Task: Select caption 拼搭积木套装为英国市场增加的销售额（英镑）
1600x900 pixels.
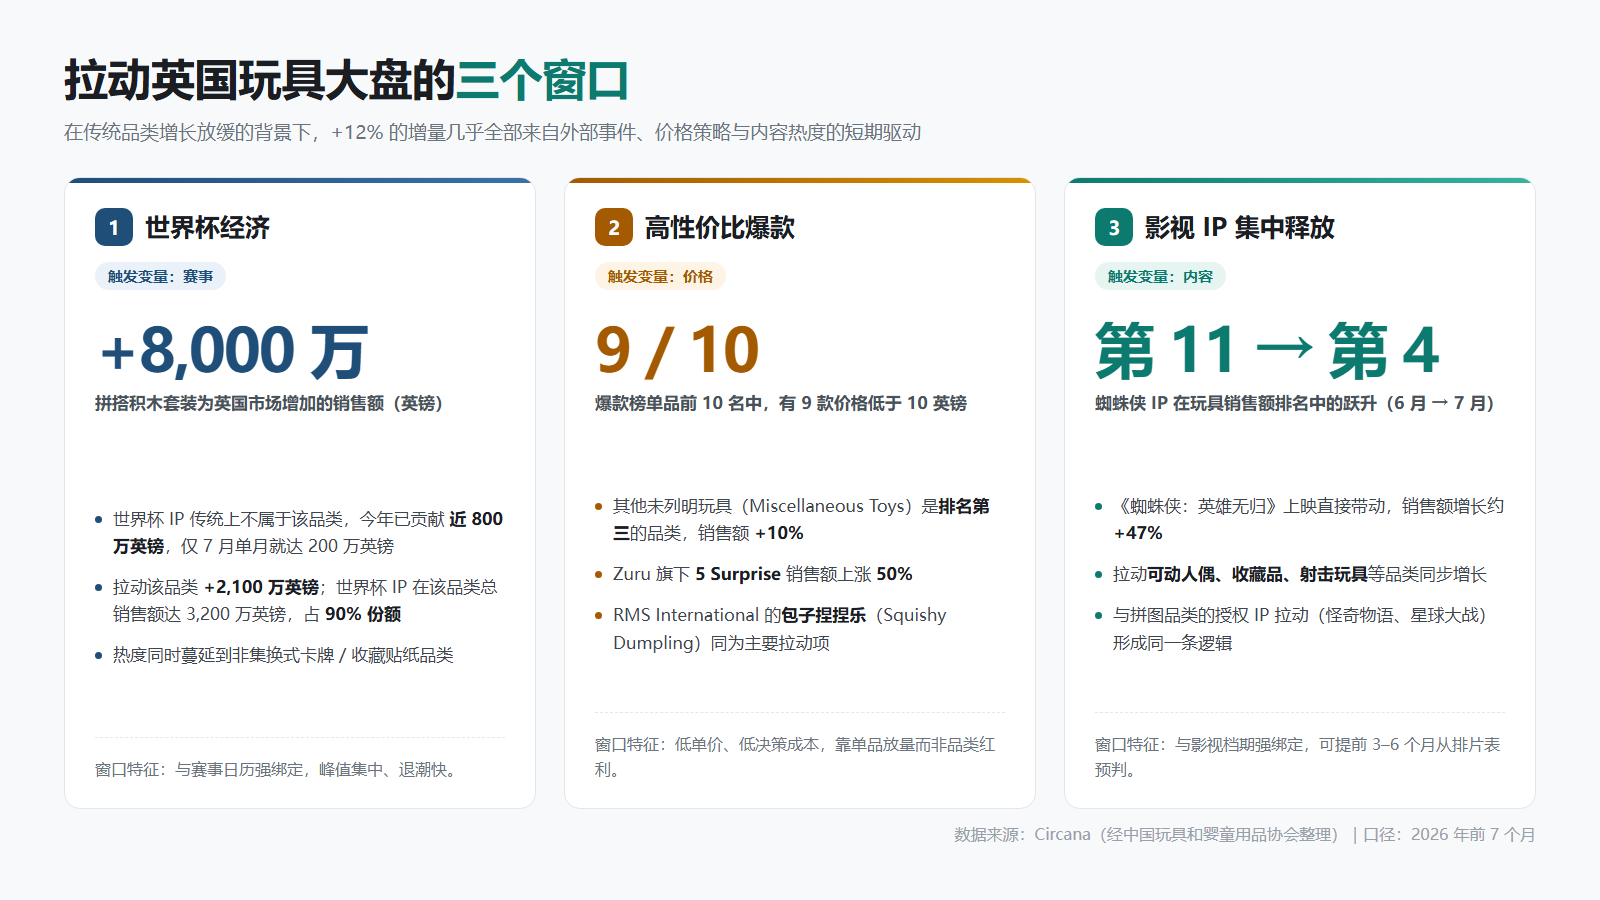Action: point(269,403)
